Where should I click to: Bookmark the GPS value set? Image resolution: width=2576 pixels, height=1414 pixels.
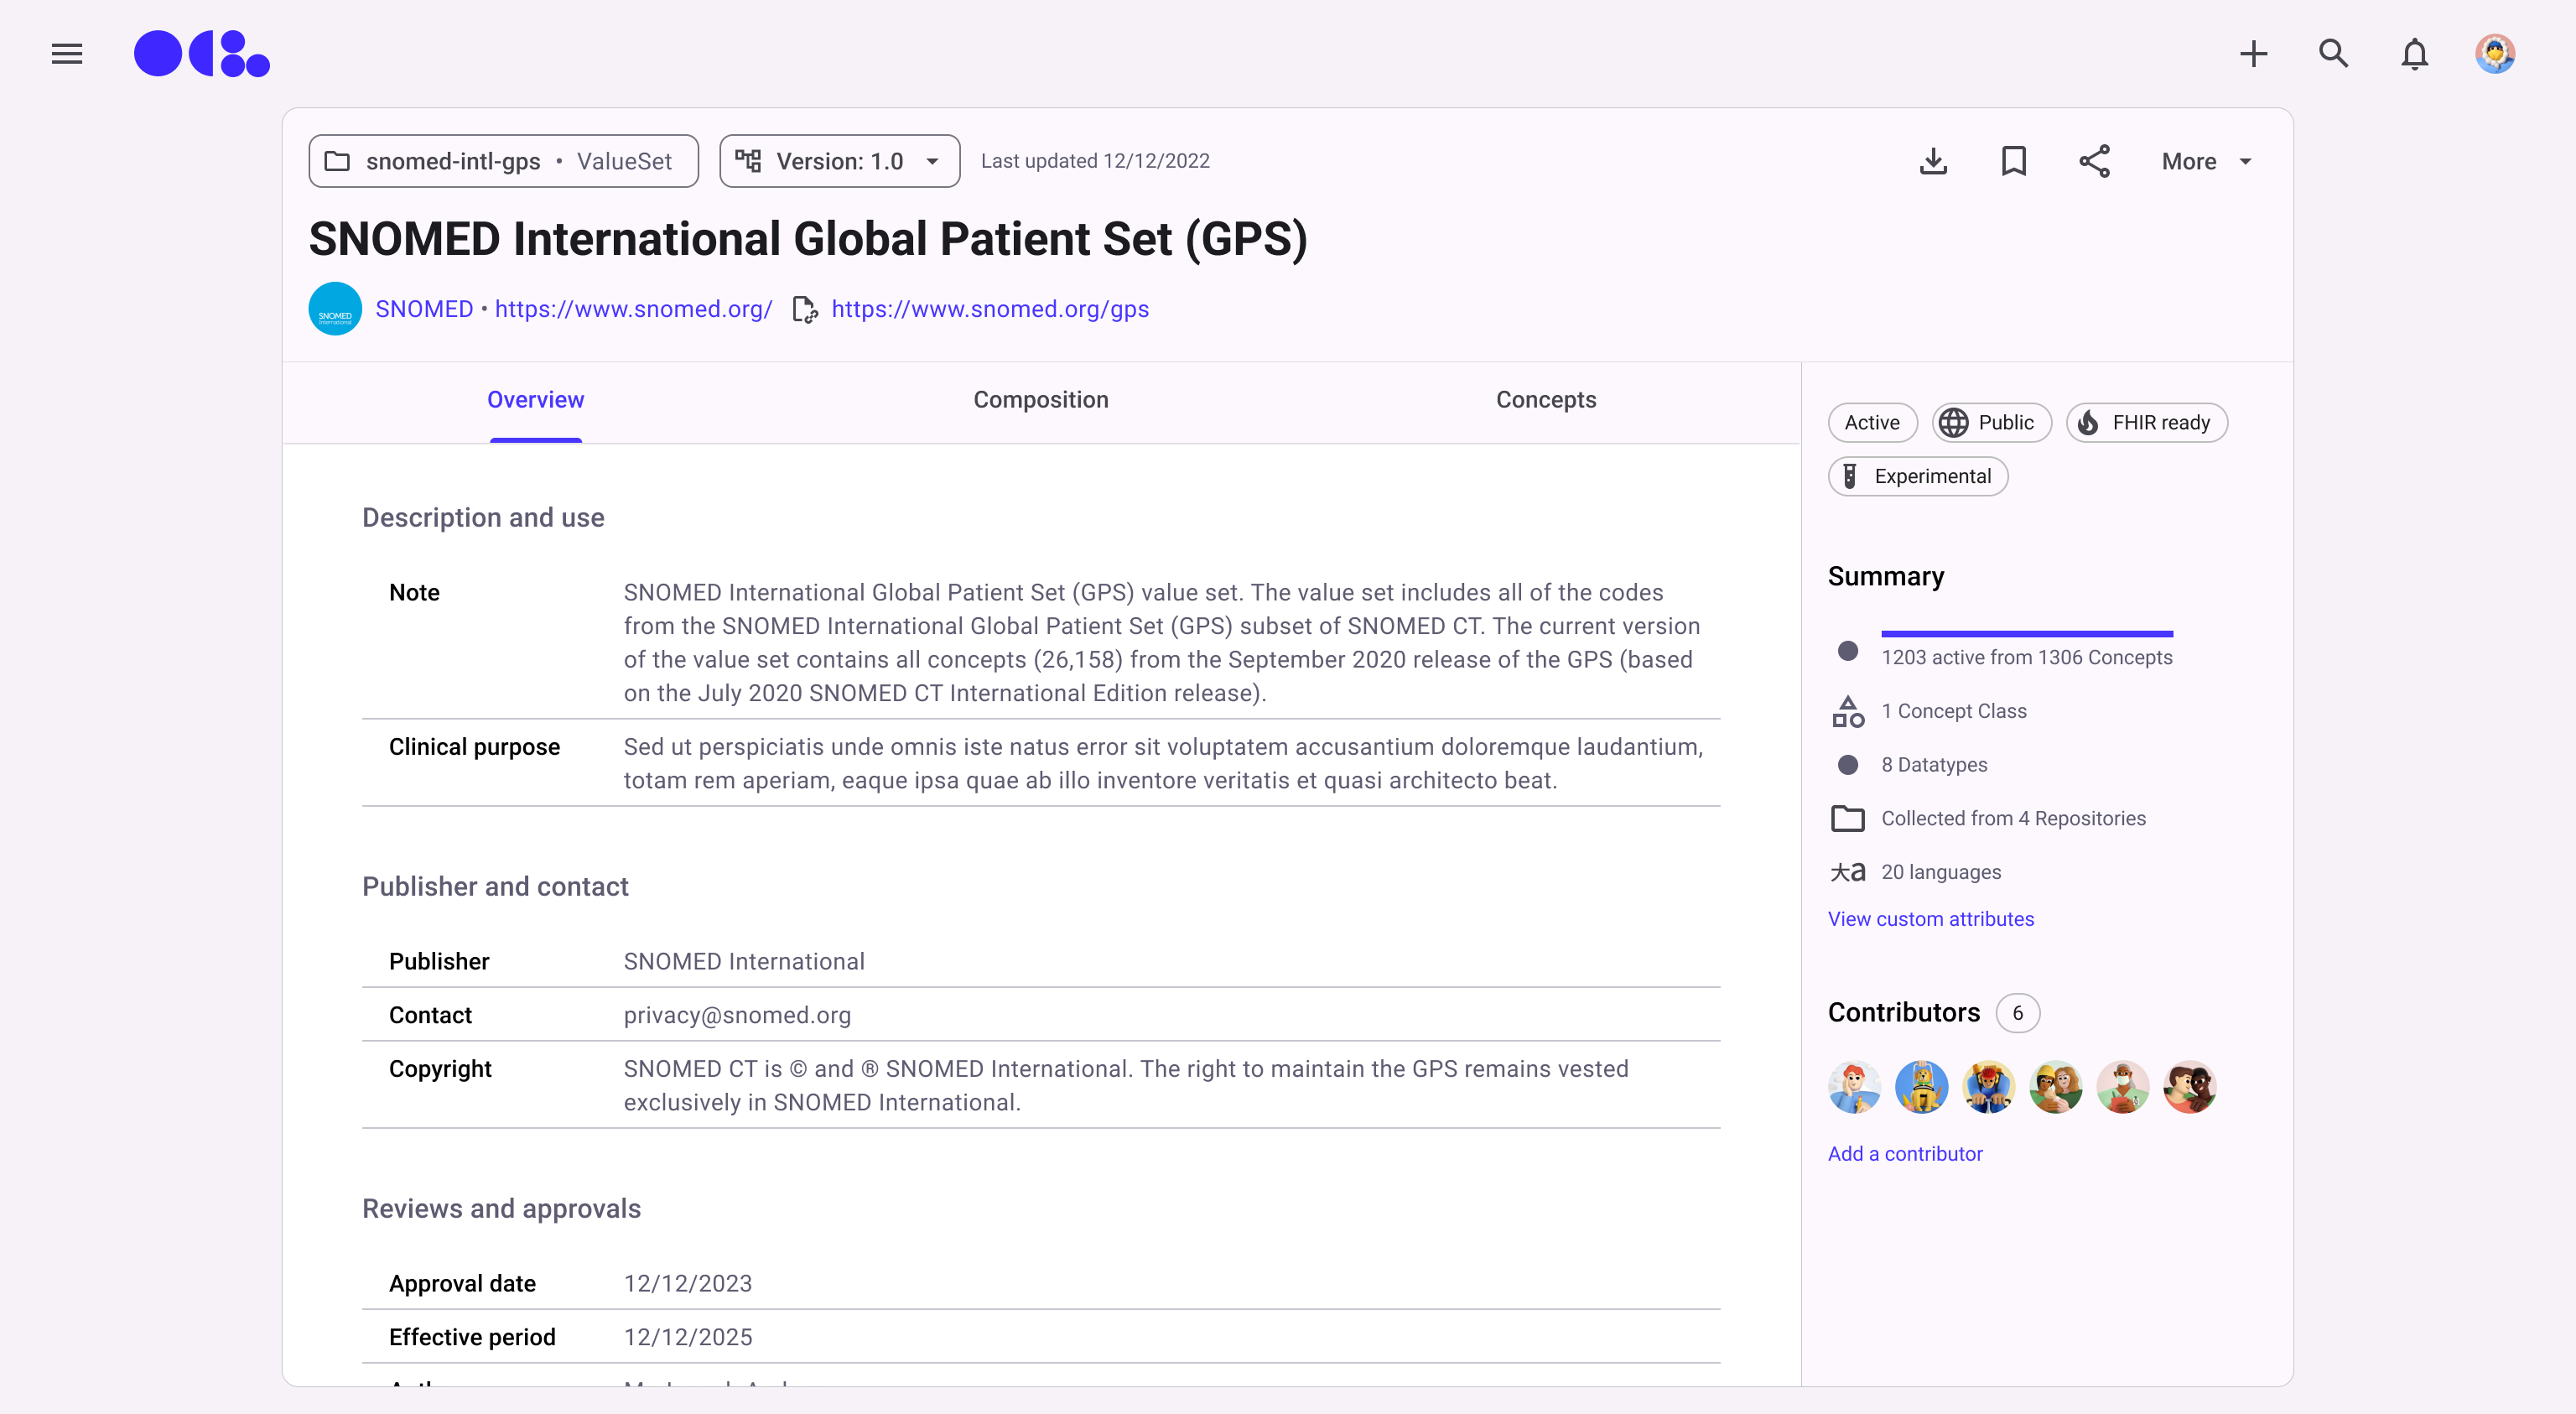pos(2013,161)
